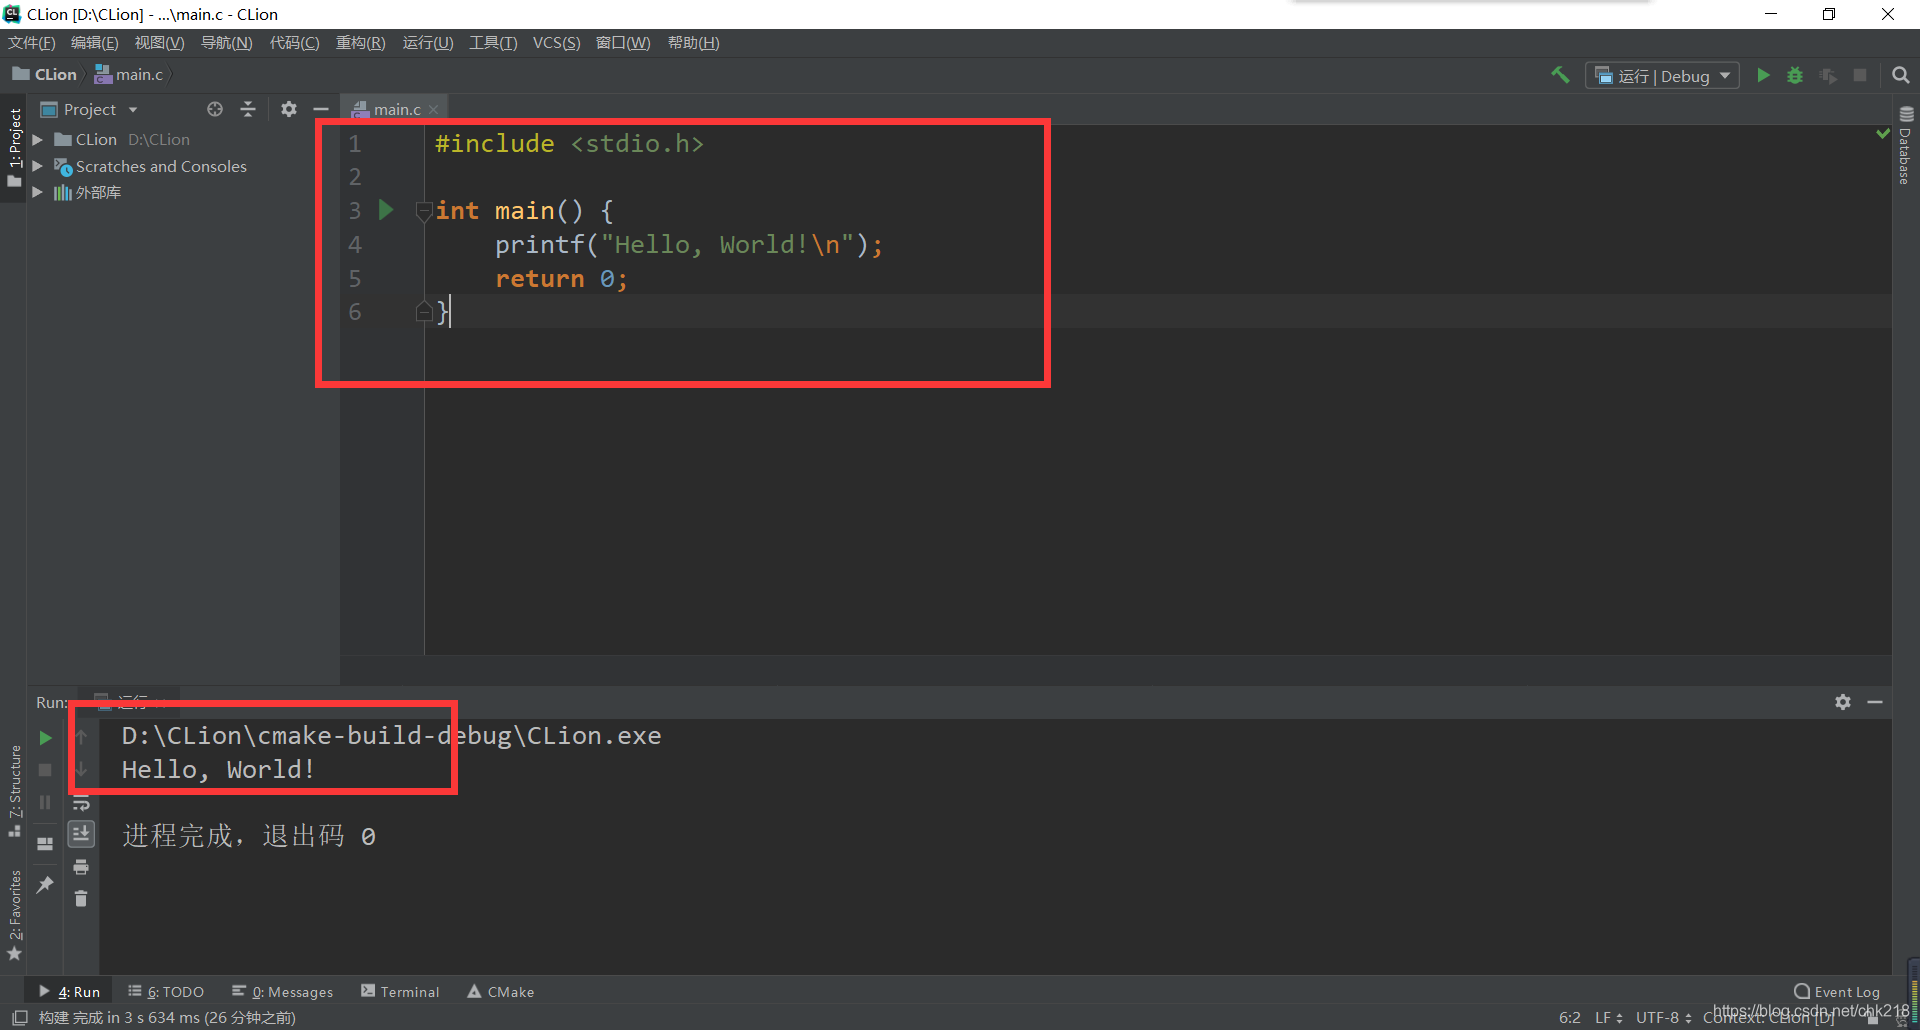Clear all Run console output with the trash icon

point(81,899)
